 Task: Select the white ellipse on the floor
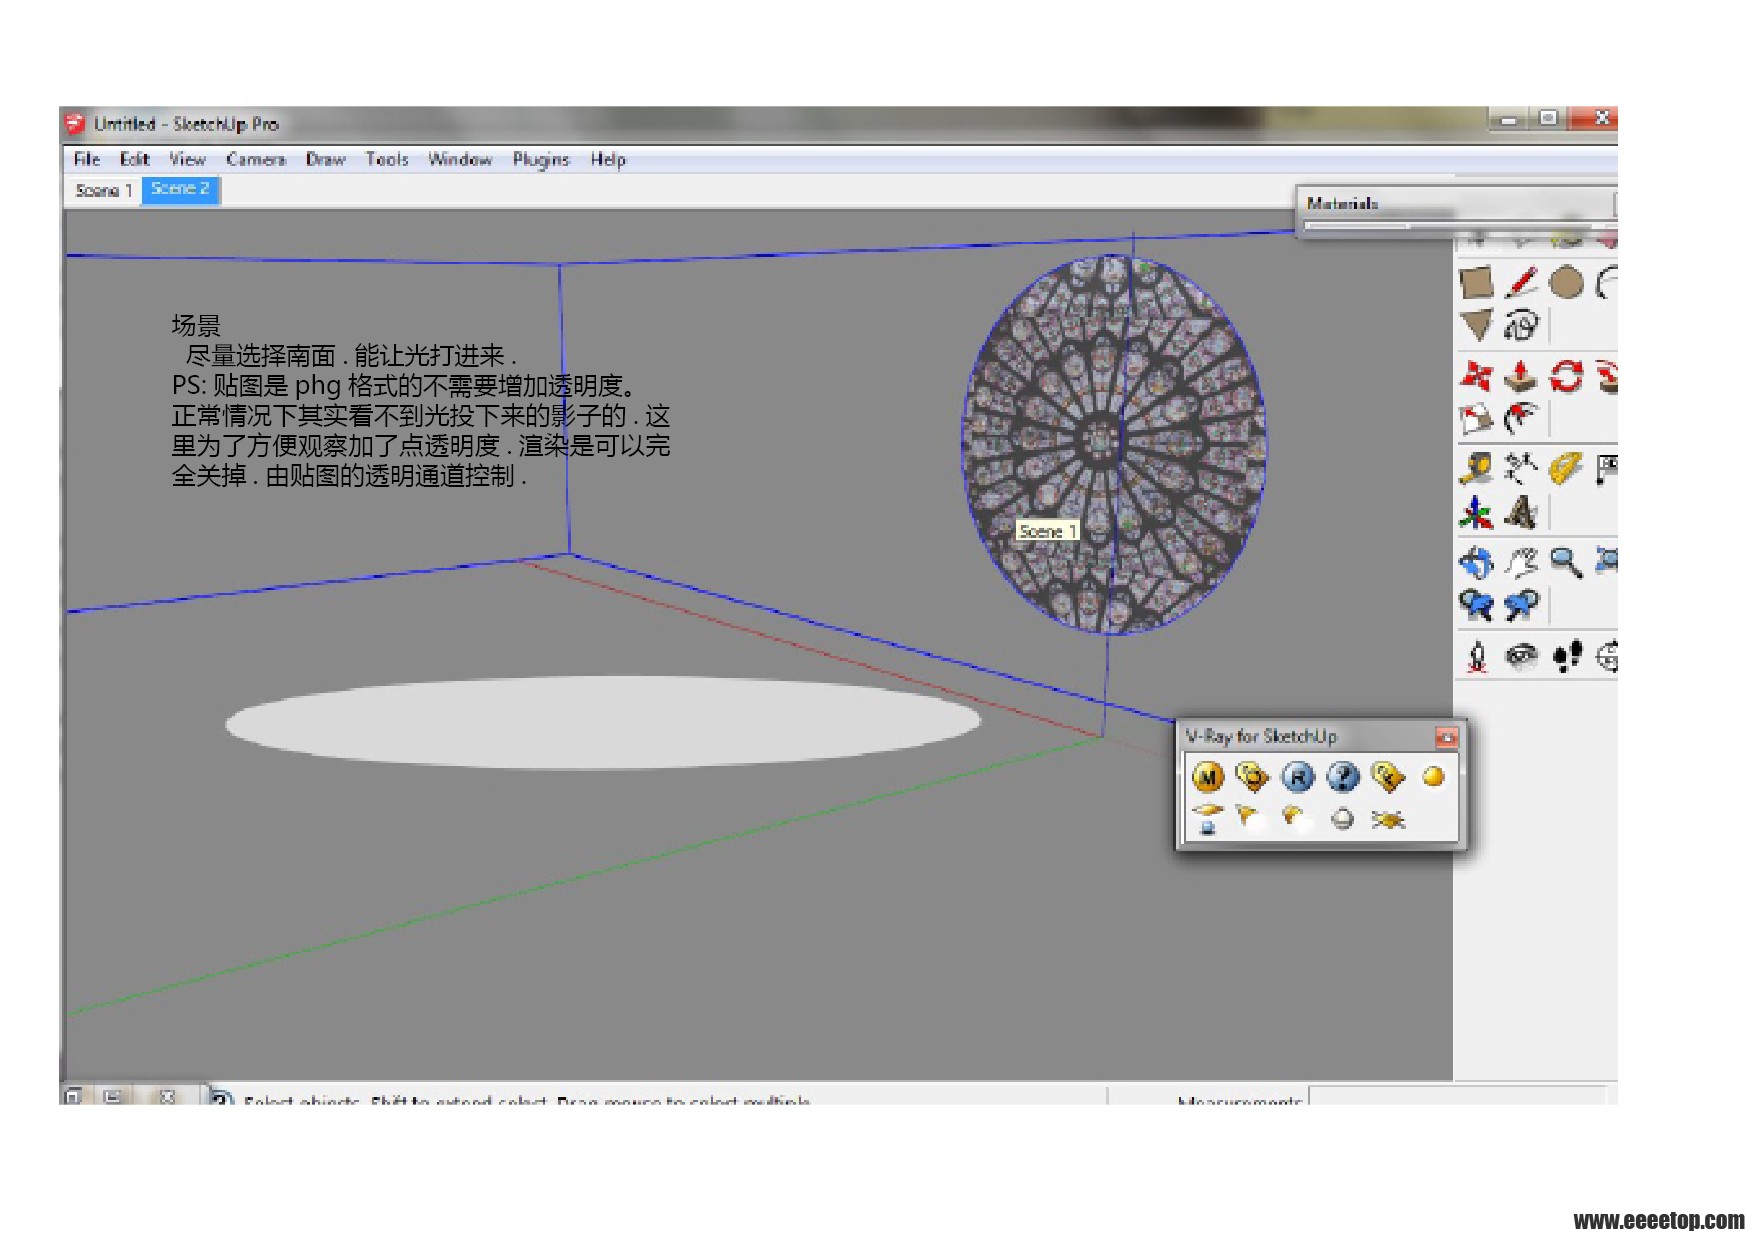(603, 722)
